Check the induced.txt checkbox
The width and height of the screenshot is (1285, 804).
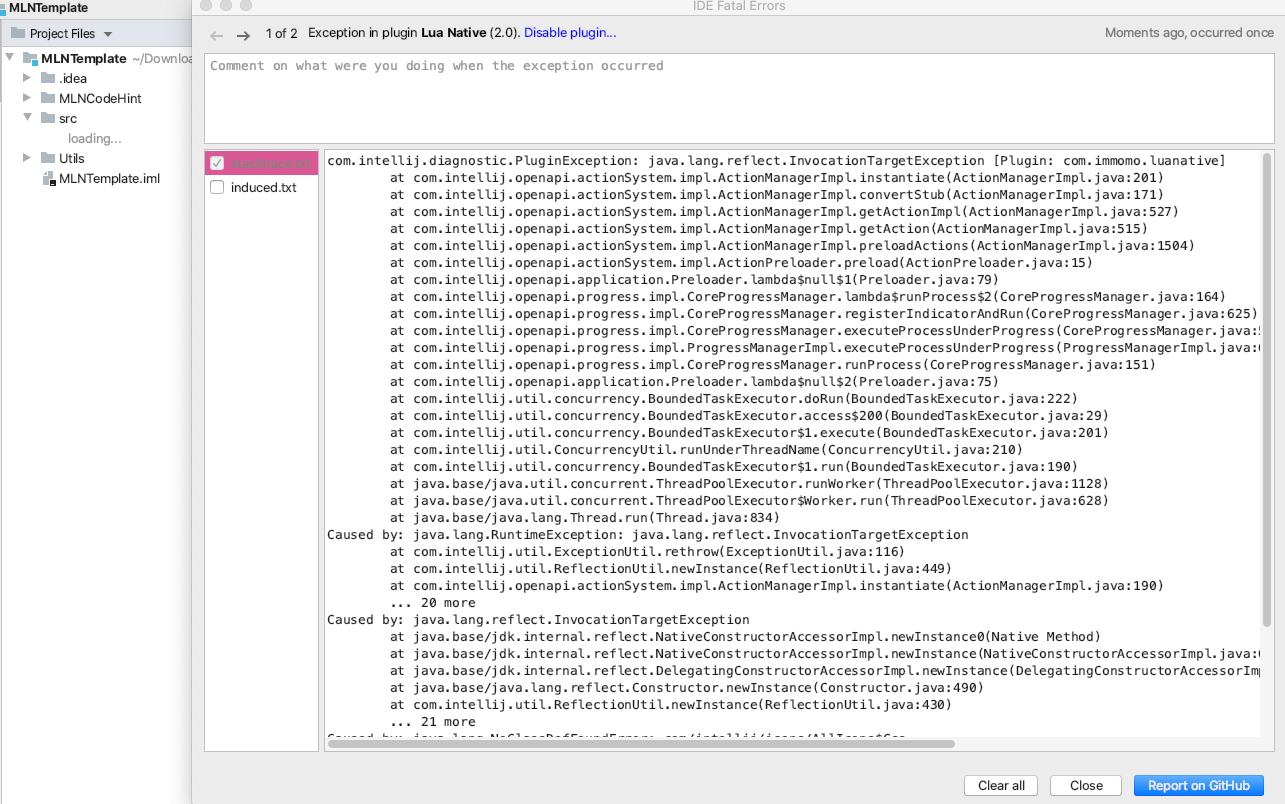click(x=217, y=186)
